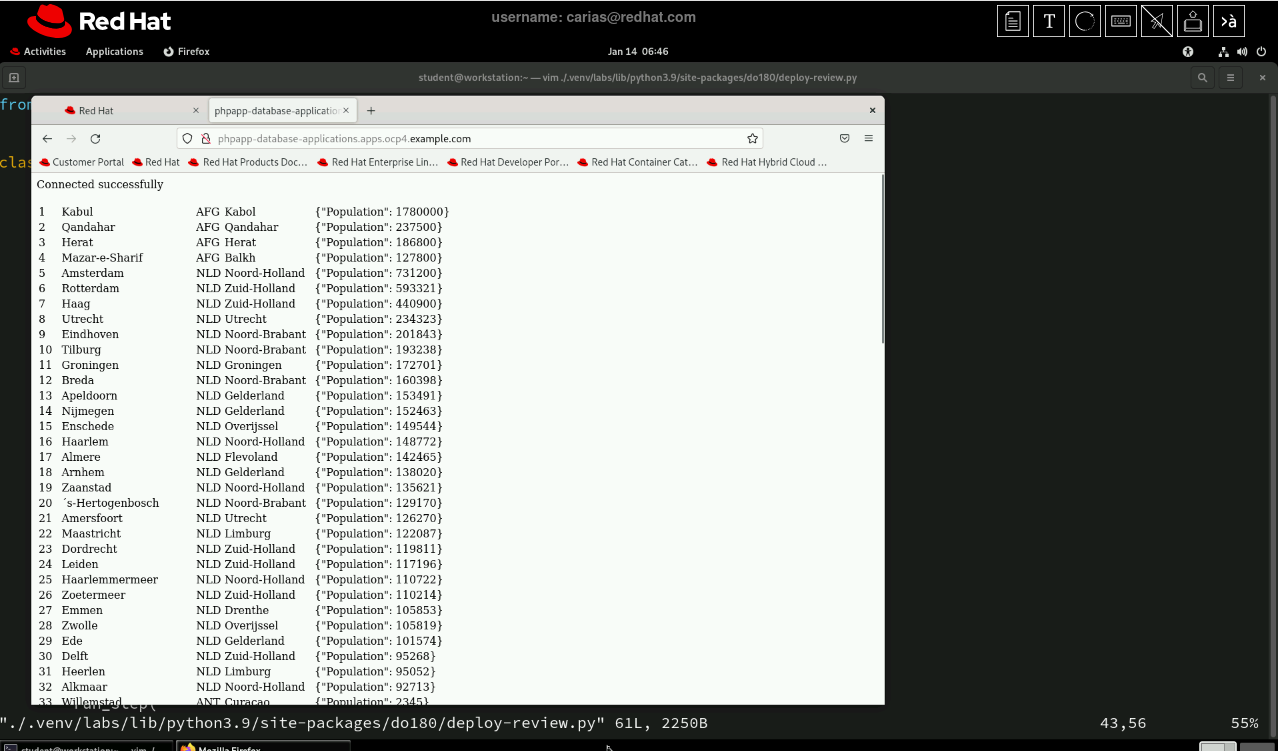Click '´s-Hertogenbosch' in row 20
The image size is (1278, 751).
[110, 503]
